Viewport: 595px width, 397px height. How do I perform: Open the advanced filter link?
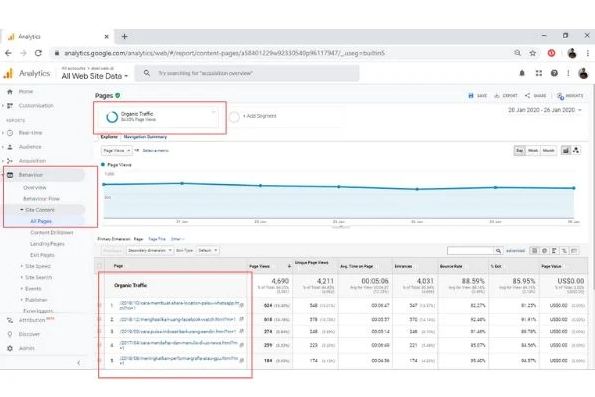pos(515,251)
